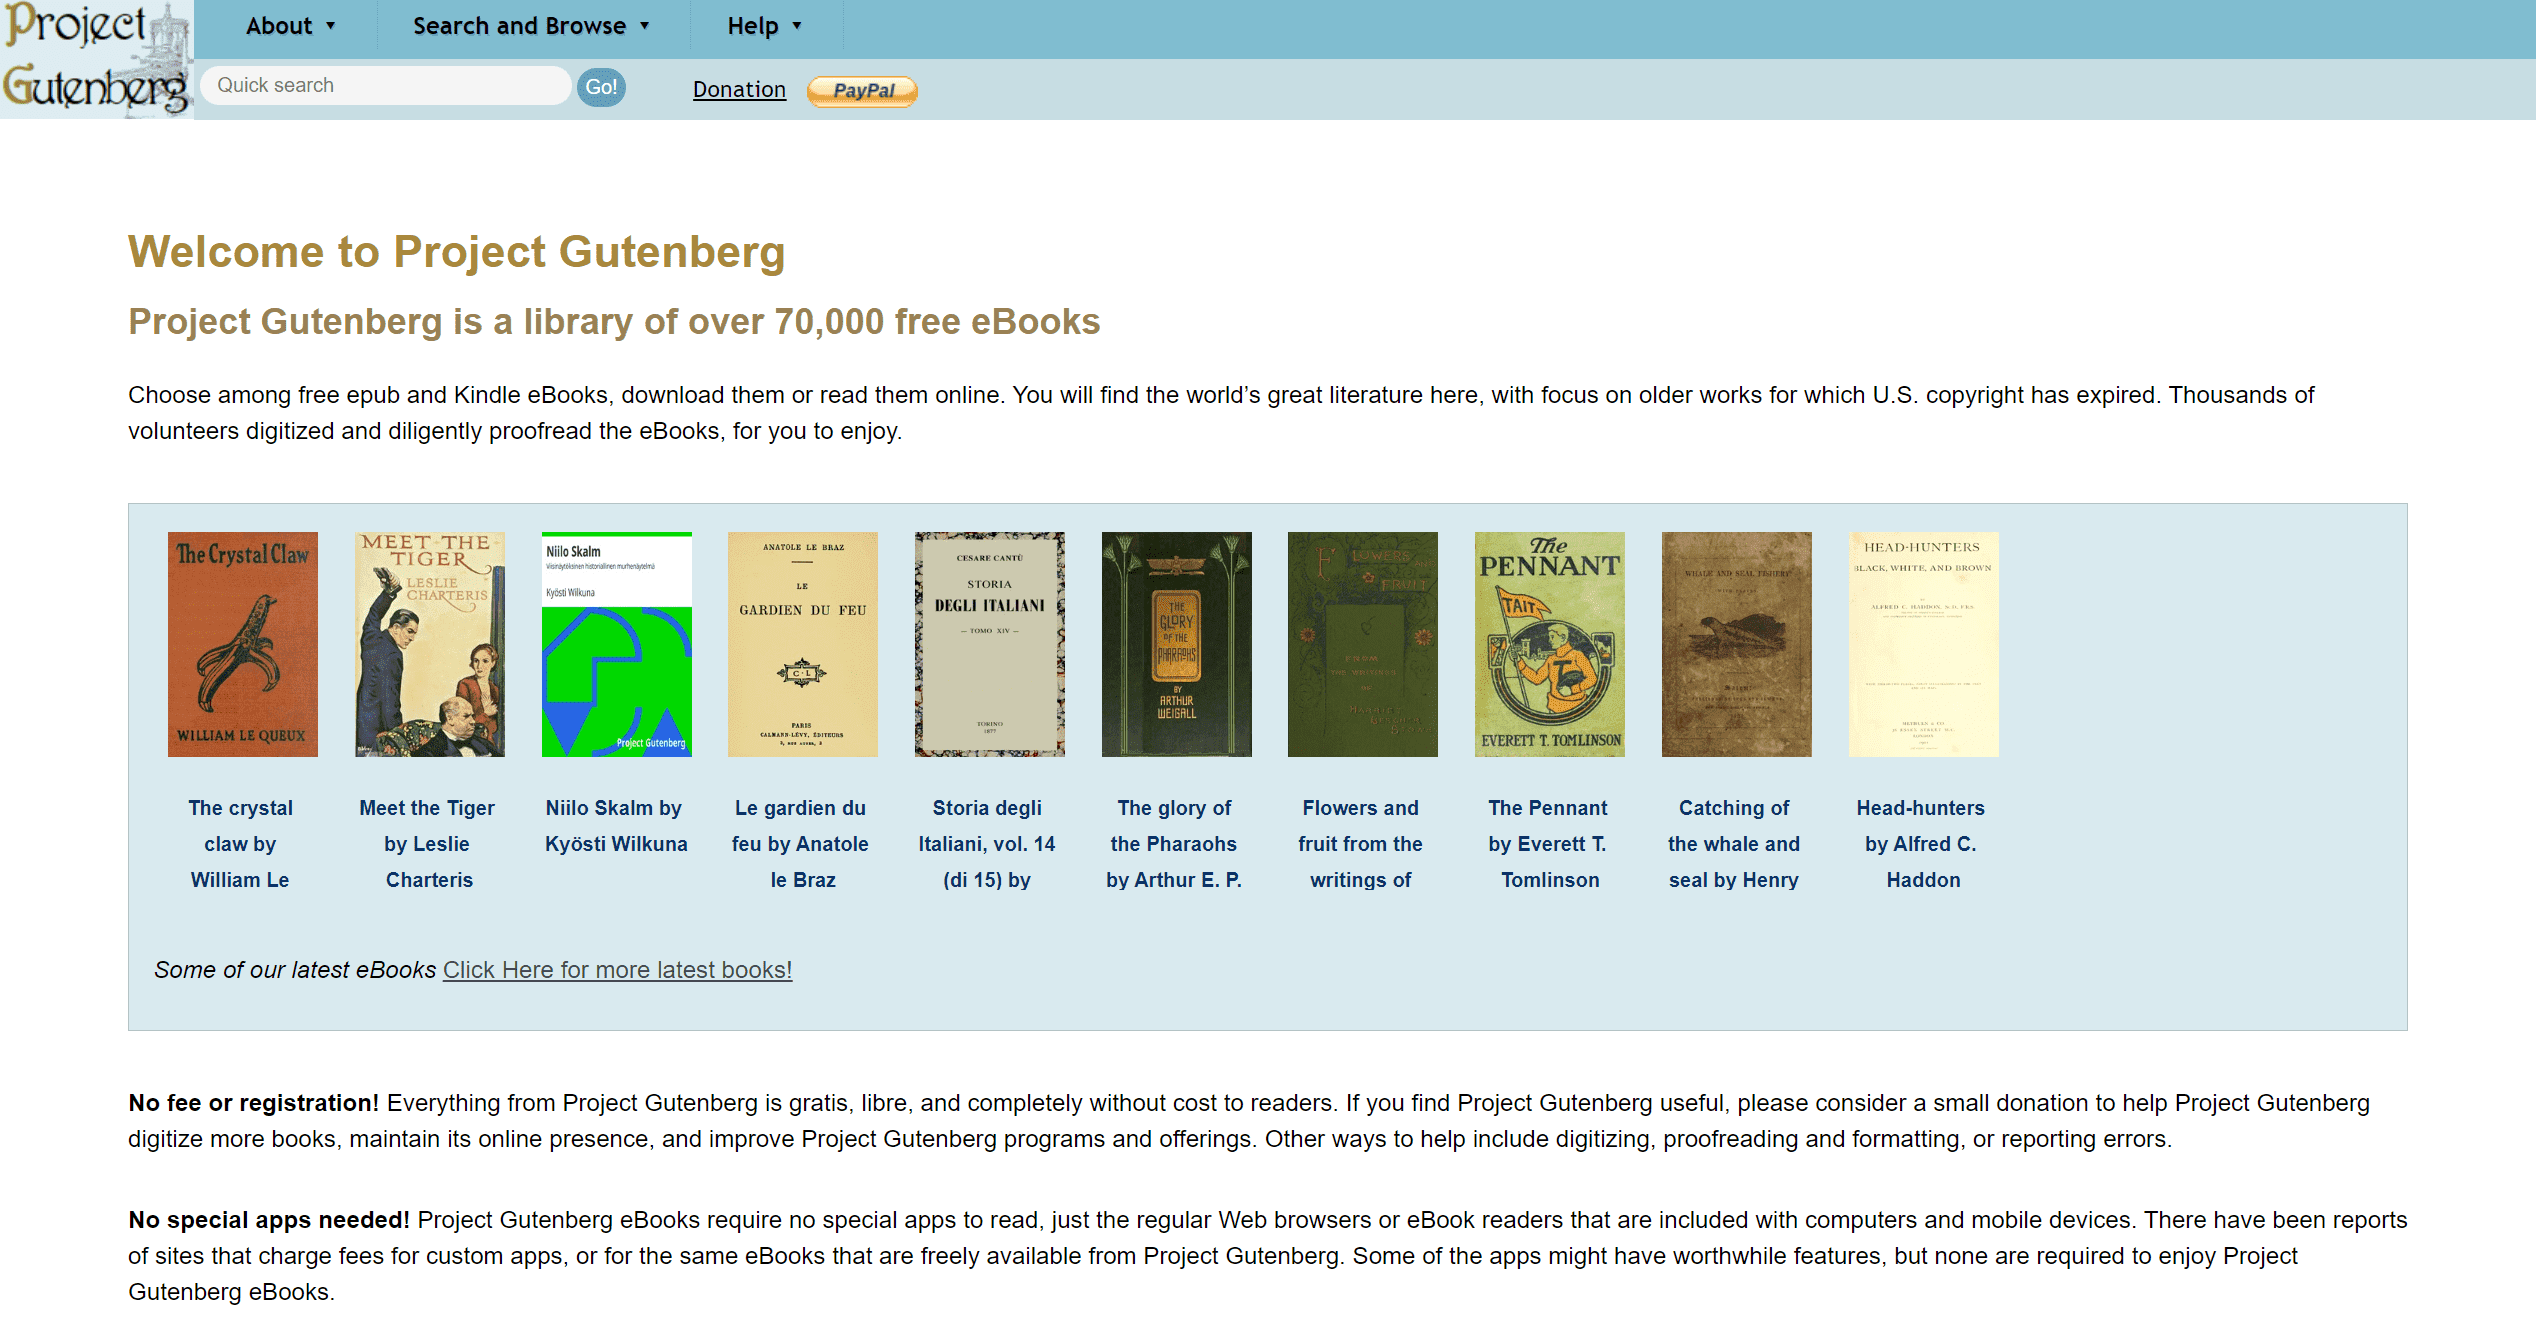2536x1340 pixels.
Task: Click the Project Gutenberg logo
Action: tap(96, 60)
